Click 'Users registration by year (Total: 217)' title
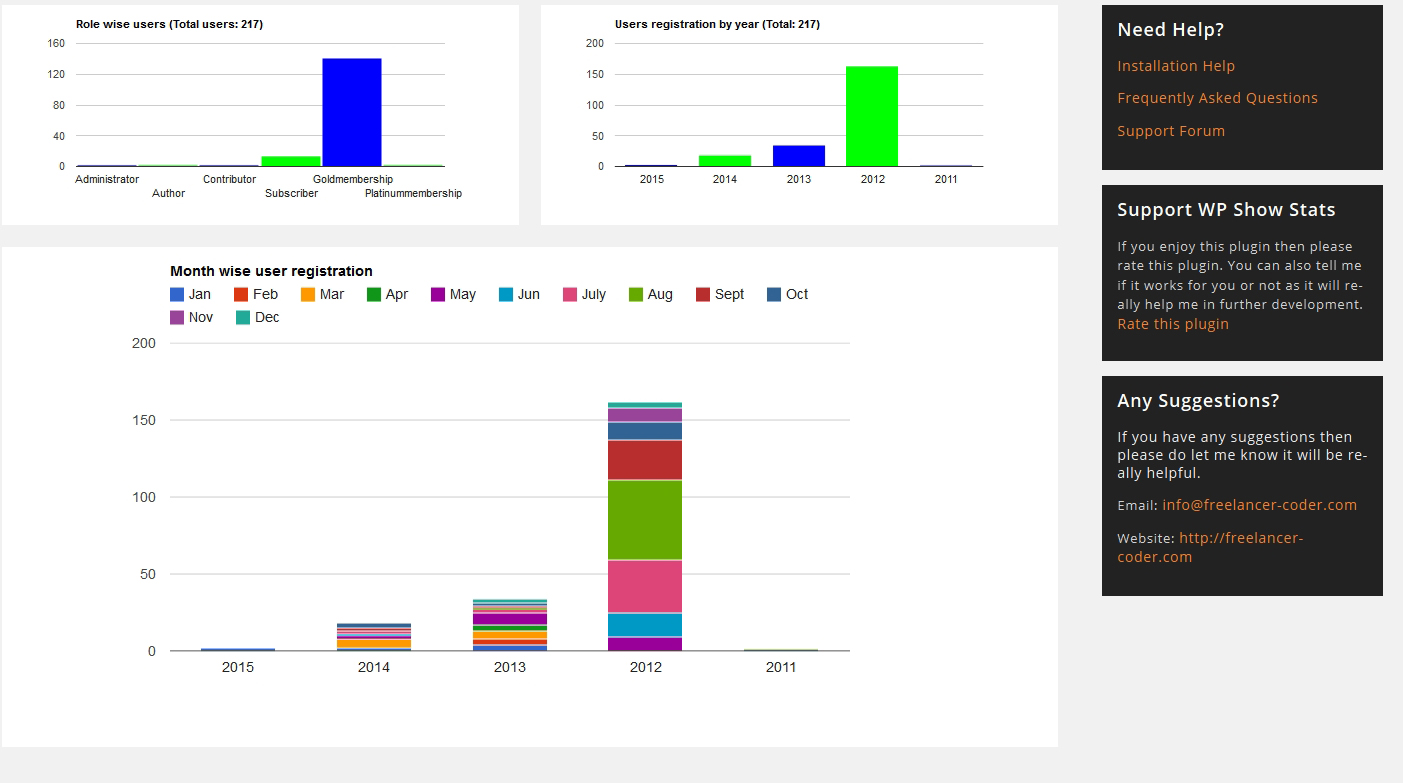1403x783 pixels. pos(717,24)
